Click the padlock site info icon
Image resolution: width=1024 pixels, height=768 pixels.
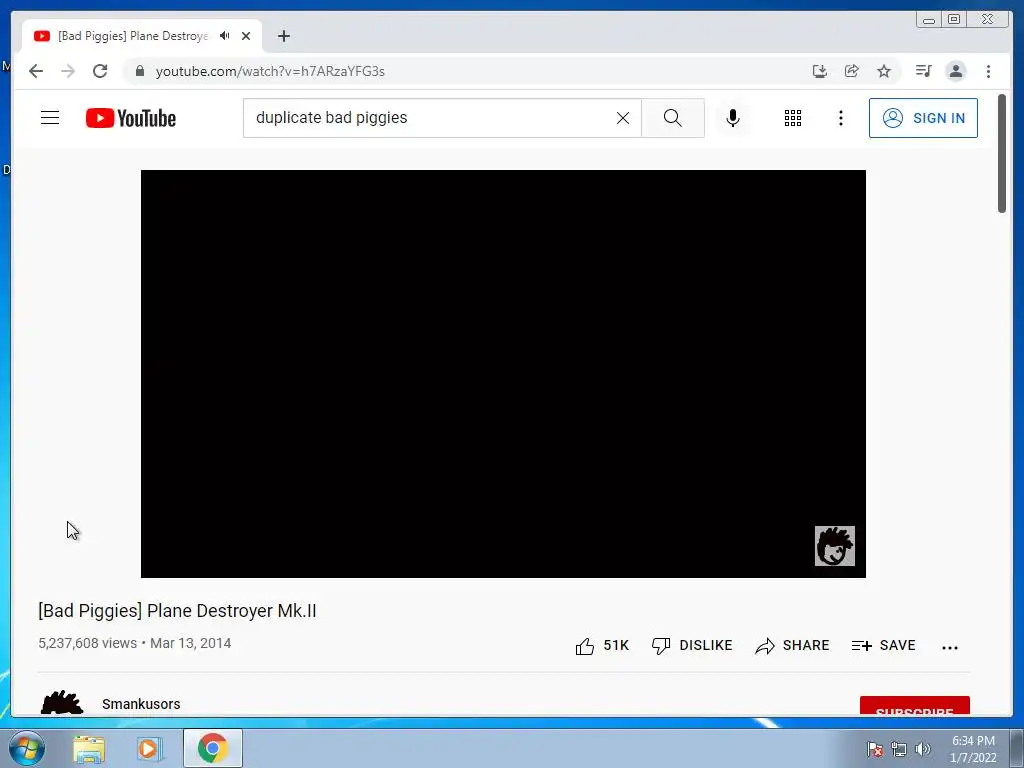tap(139, 71)
